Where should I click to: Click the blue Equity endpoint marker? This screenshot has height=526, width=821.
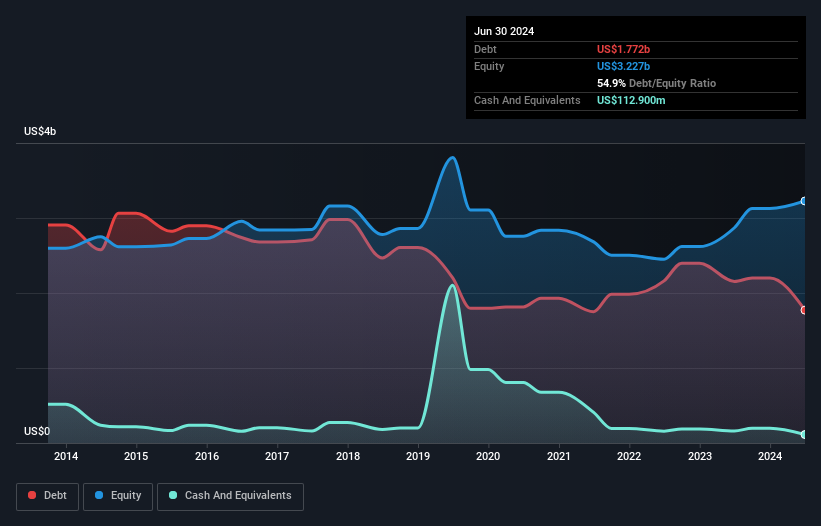(804, 201)
